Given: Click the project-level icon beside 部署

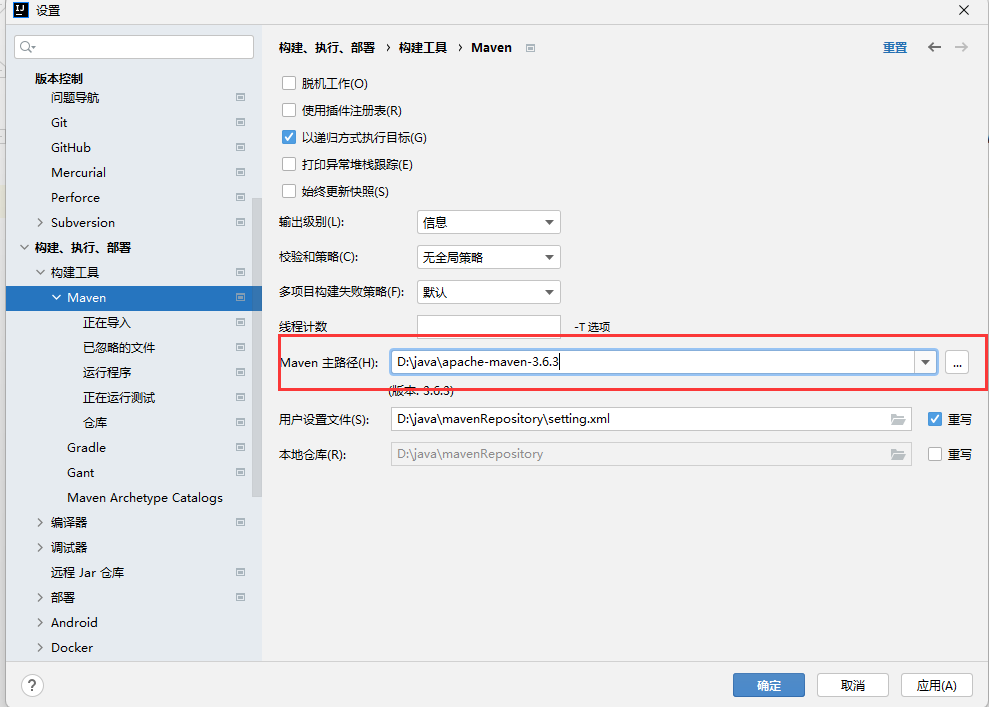Looking at the screenshot, I should coord(240,597).
